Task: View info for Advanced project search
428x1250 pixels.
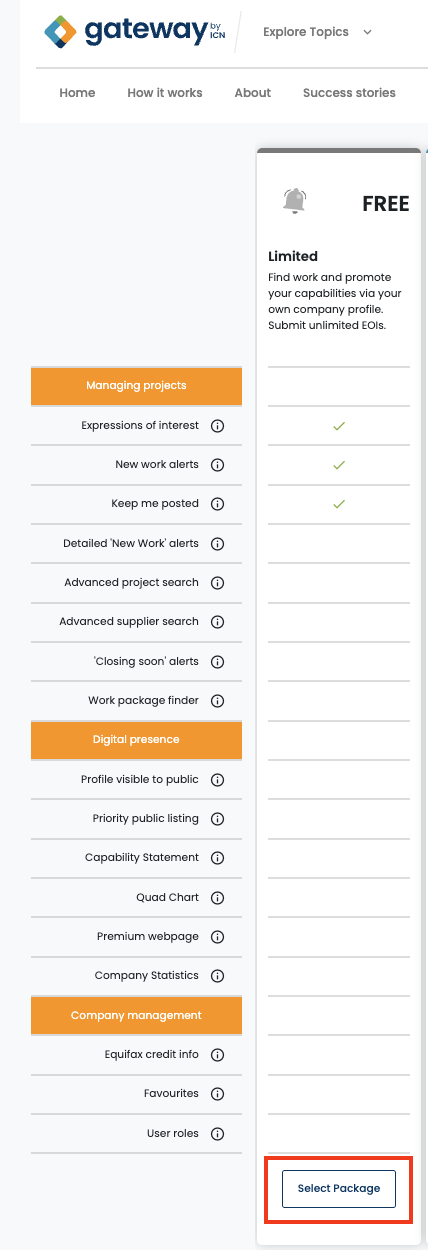Action: click(x=217, y=583)
